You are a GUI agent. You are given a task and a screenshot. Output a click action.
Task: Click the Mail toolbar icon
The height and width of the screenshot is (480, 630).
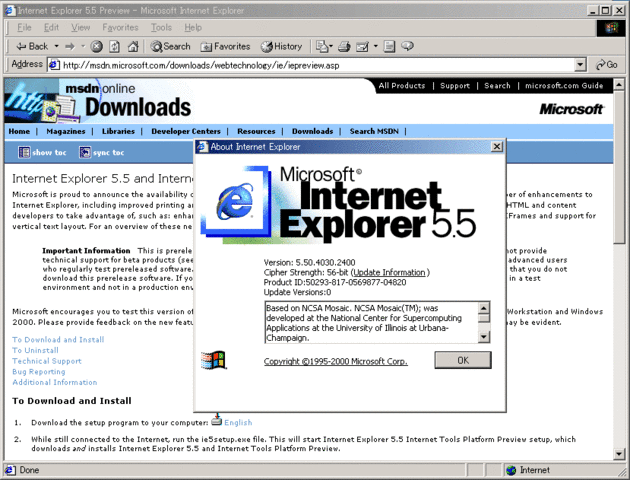(323, 47)
